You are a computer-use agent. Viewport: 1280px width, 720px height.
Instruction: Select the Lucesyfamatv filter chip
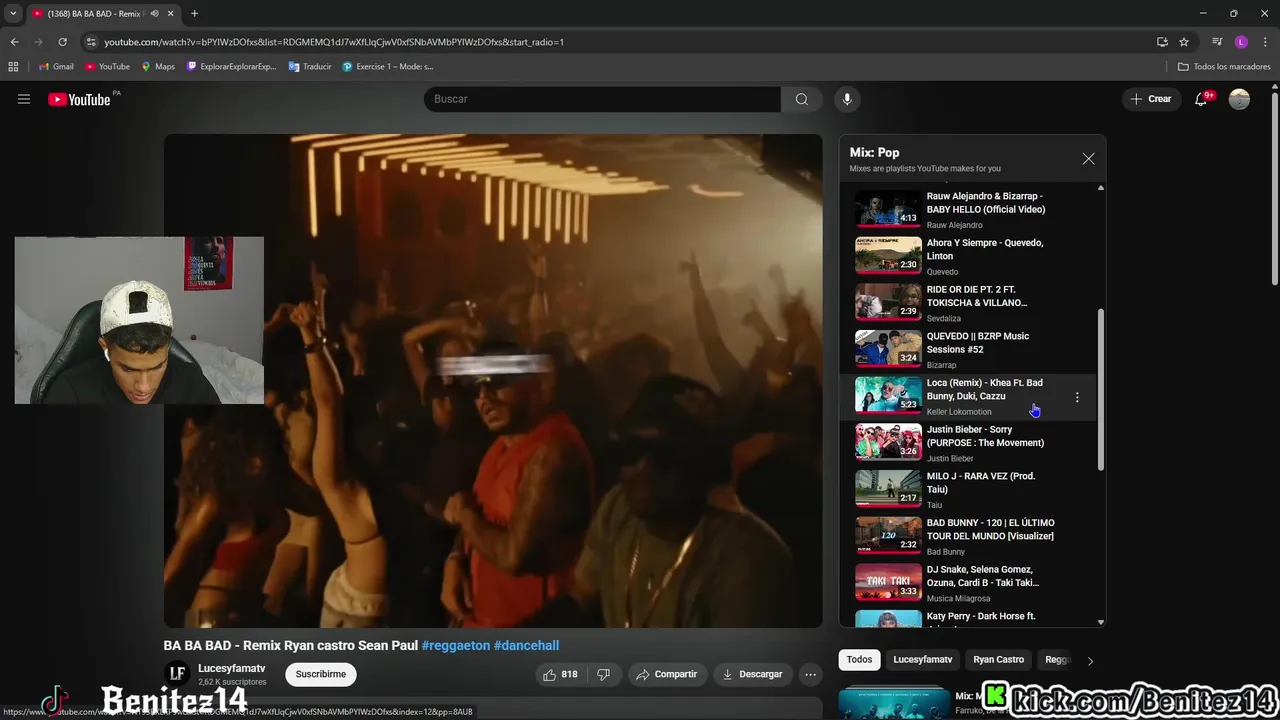pos(922,660)
